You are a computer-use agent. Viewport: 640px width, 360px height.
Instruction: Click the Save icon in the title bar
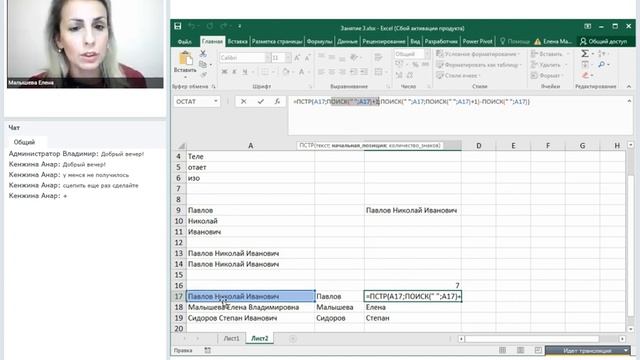(178, 27)
